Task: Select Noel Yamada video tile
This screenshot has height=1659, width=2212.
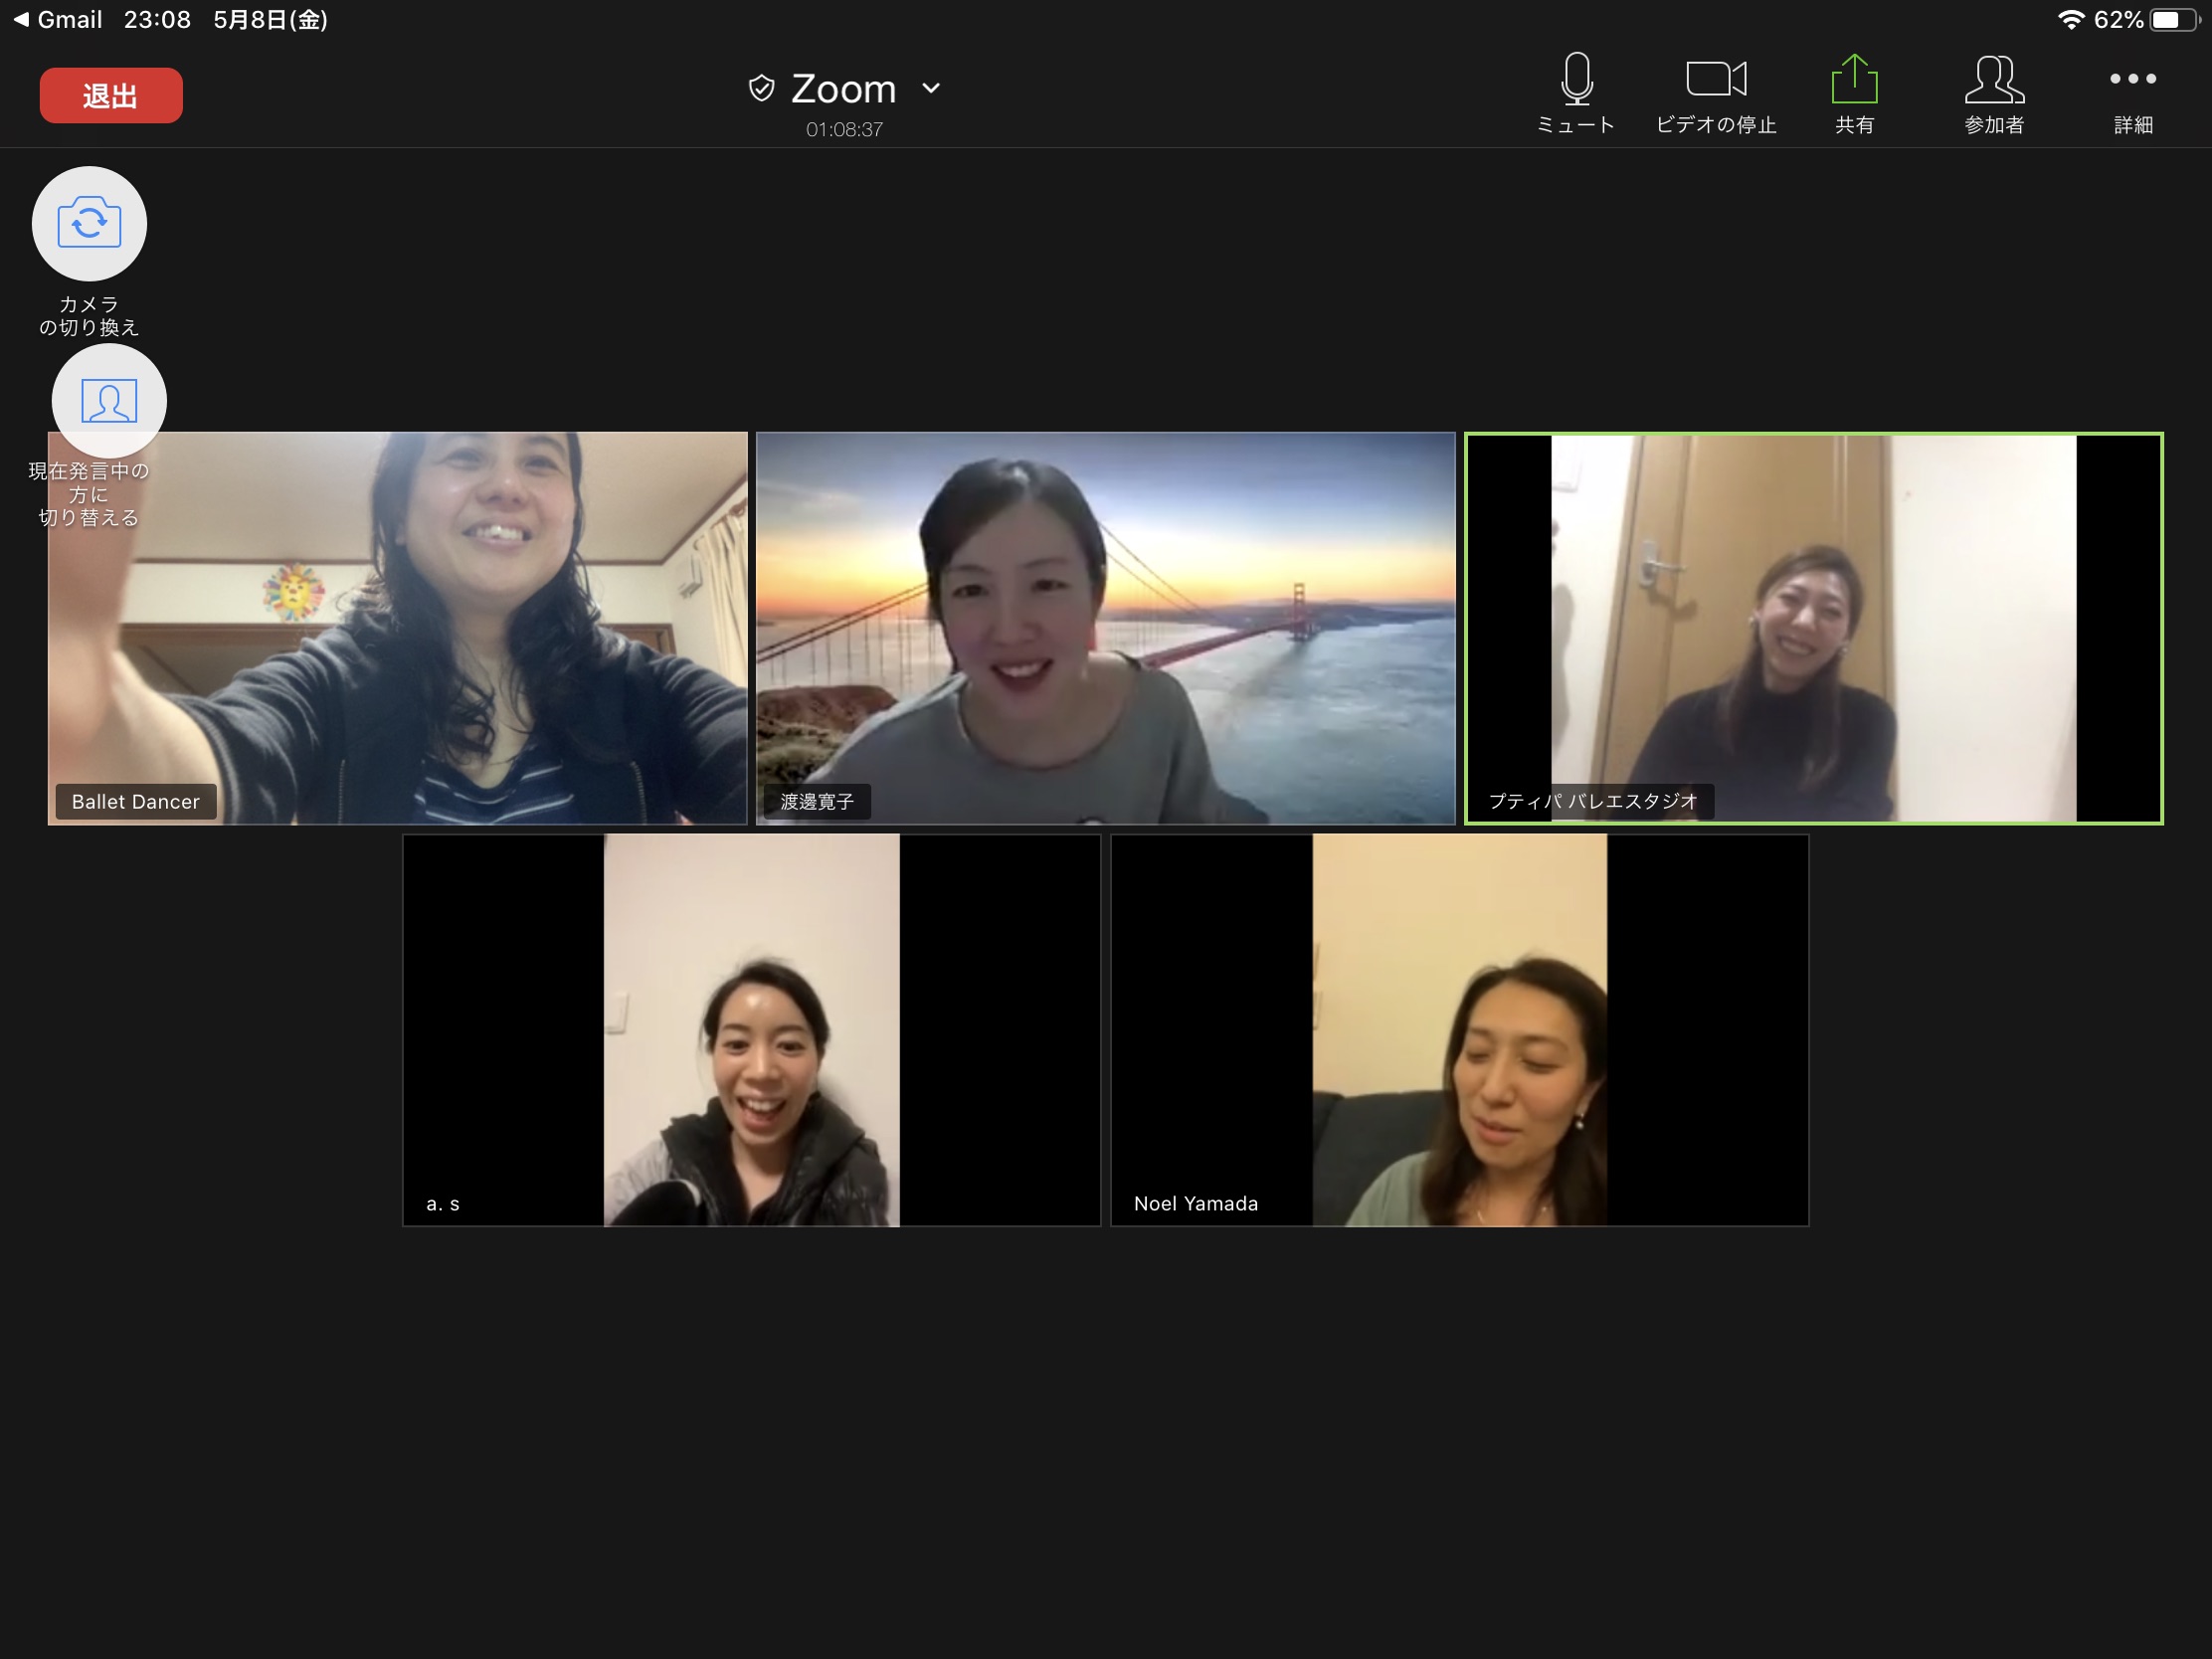Action: (1459, 1030)
